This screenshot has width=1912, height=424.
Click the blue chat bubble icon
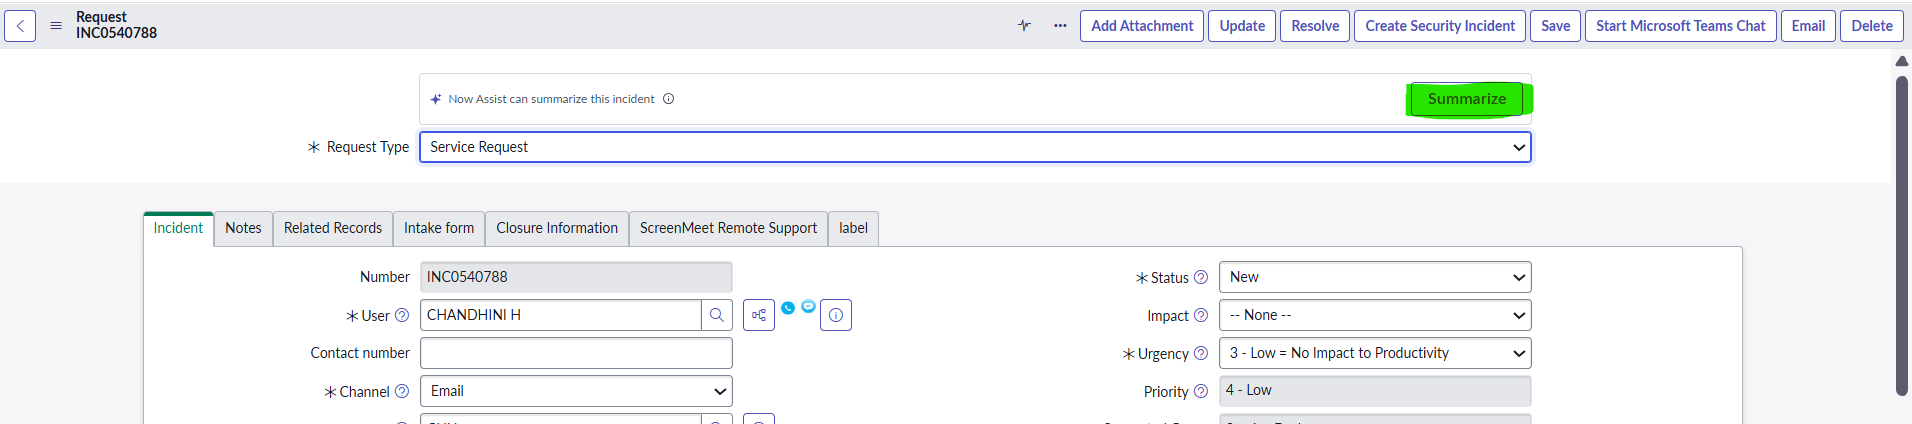coord(808,306)
